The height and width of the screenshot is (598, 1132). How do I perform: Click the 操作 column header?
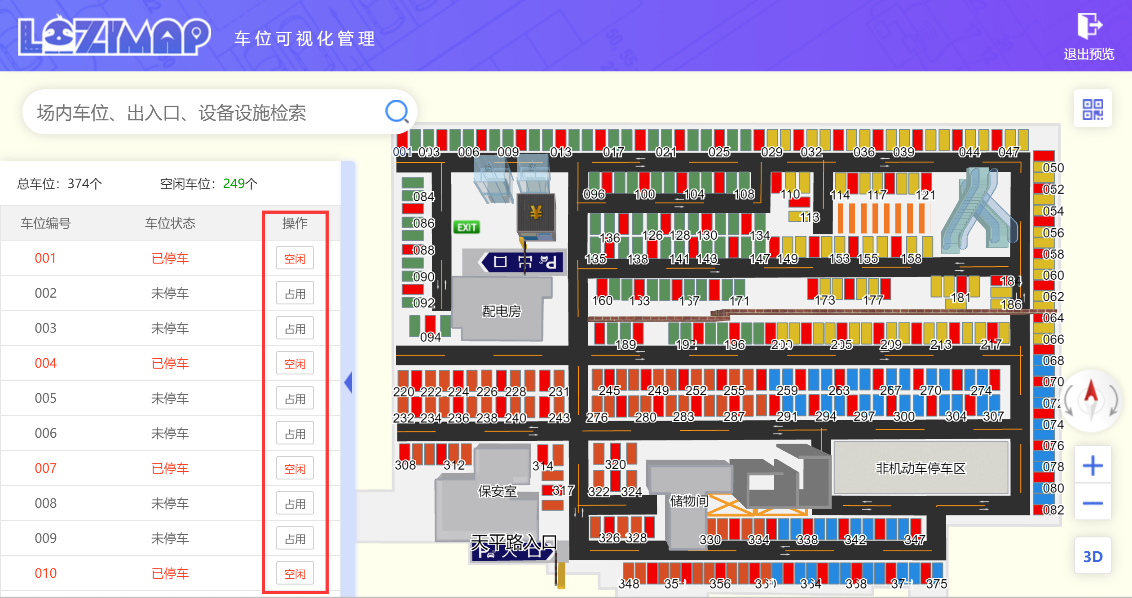pyautogui.click(x=295, y=223)
